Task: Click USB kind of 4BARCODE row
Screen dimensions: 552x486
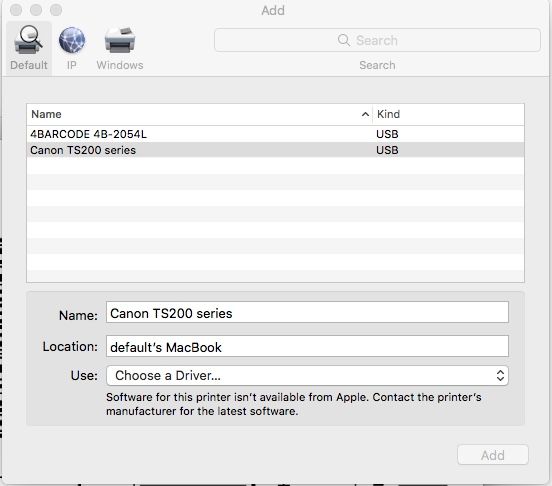Action: 387,134
